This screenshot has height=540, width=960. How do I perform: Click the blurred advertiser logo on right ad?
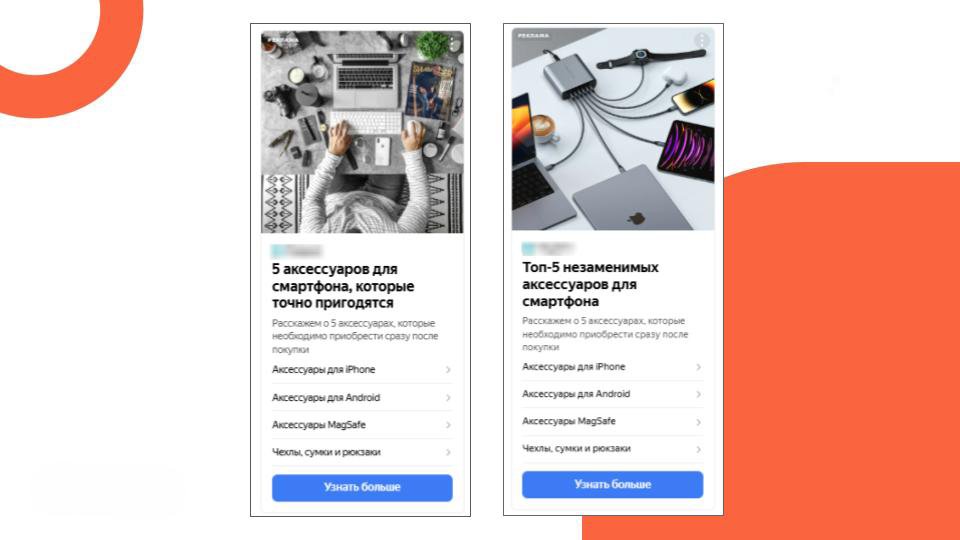(548, 249)
